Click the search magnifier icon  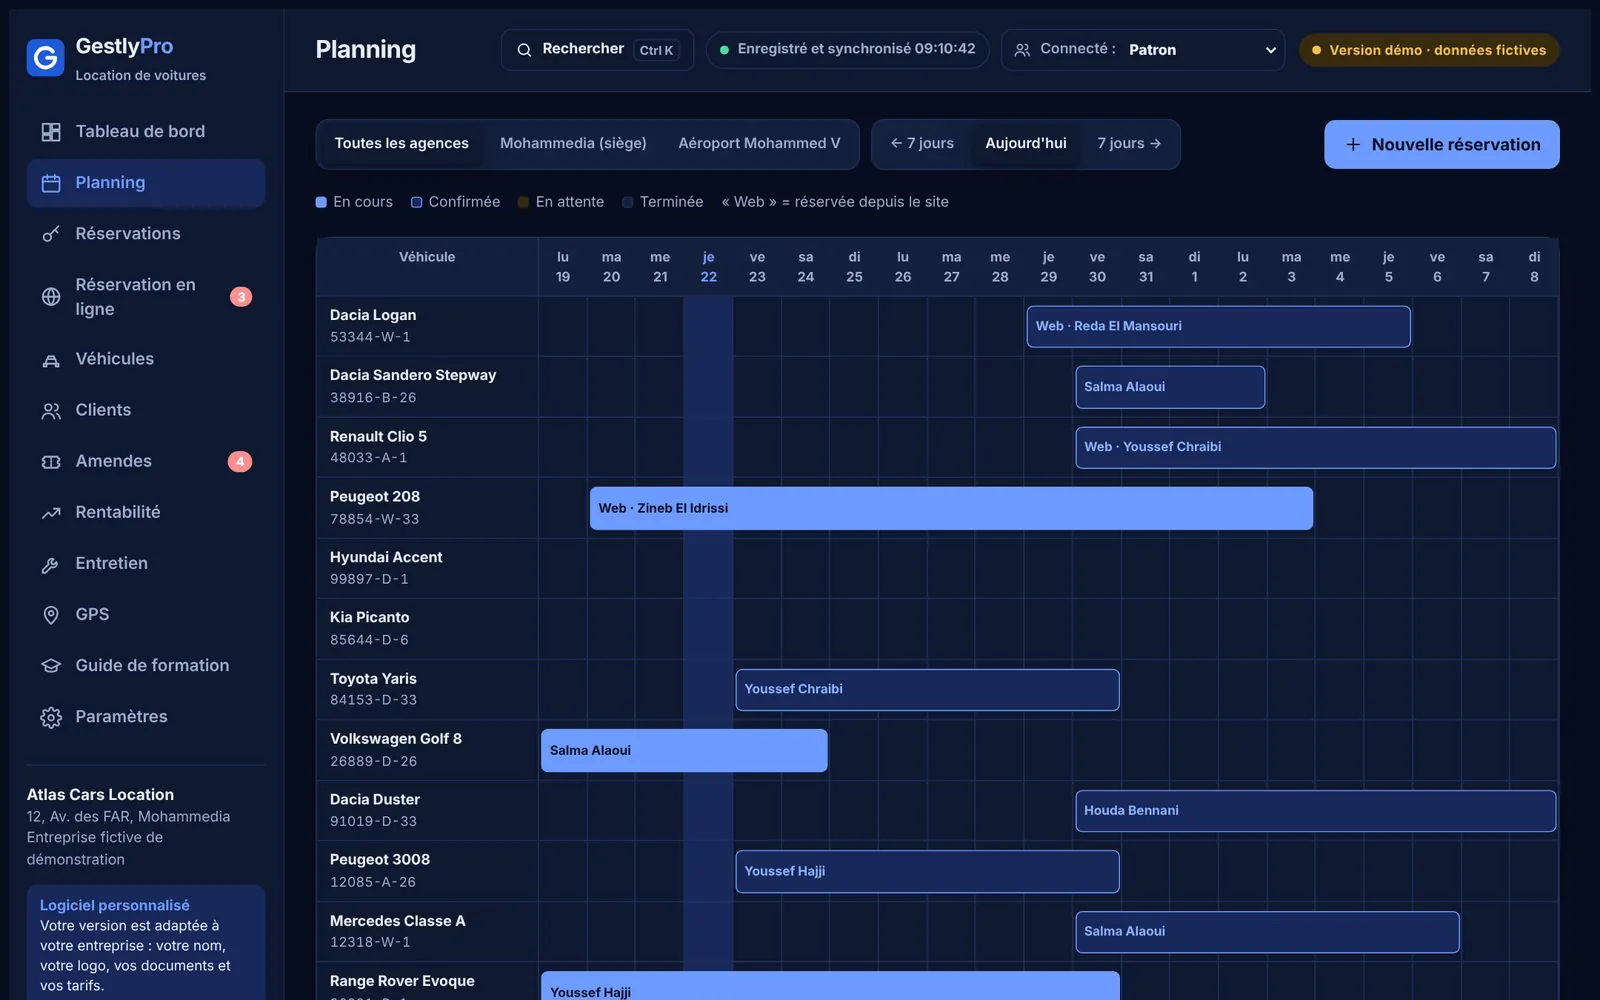click(x=524, y=50)
